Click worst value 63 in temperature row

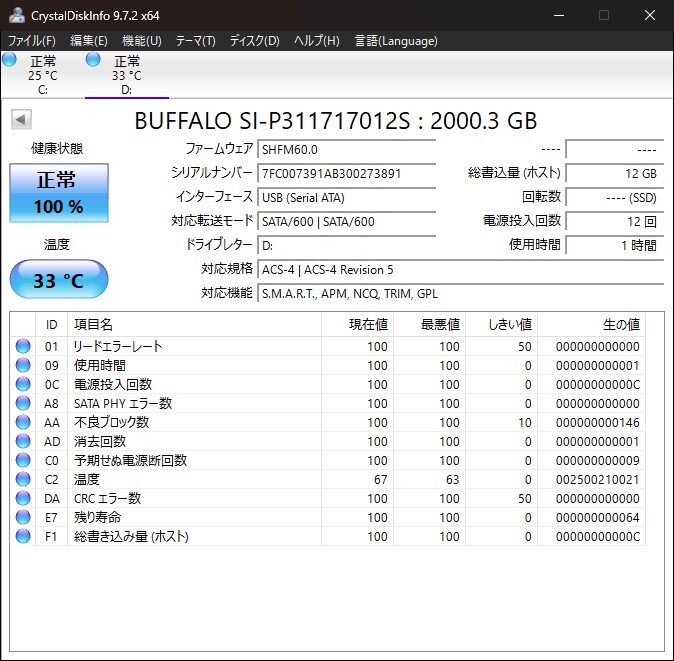453,480
